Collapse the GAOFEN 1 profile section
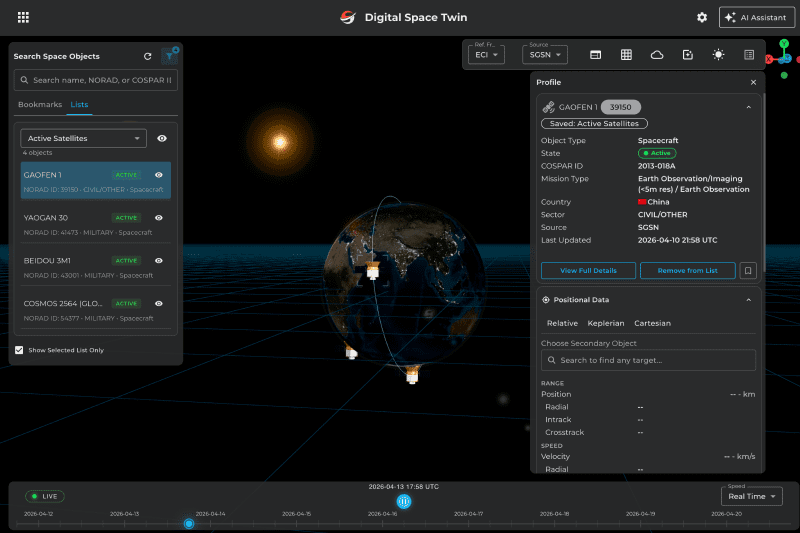The width and height of the screenshot is (800, 533). coord(748,107)
